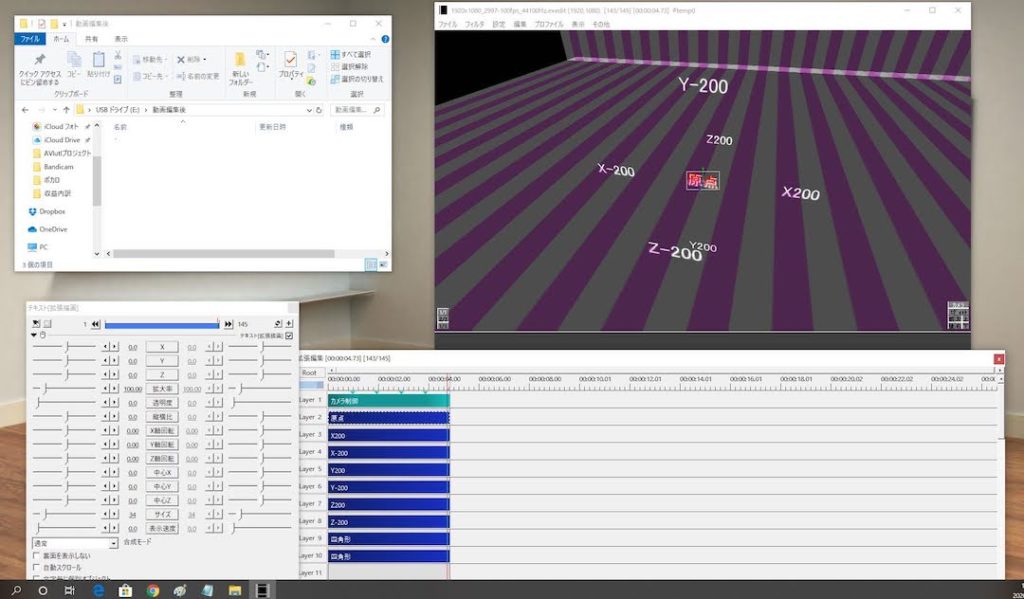
Task: Switch to the 表示 tab in Explorer
Action: click(x=120, y=39)
